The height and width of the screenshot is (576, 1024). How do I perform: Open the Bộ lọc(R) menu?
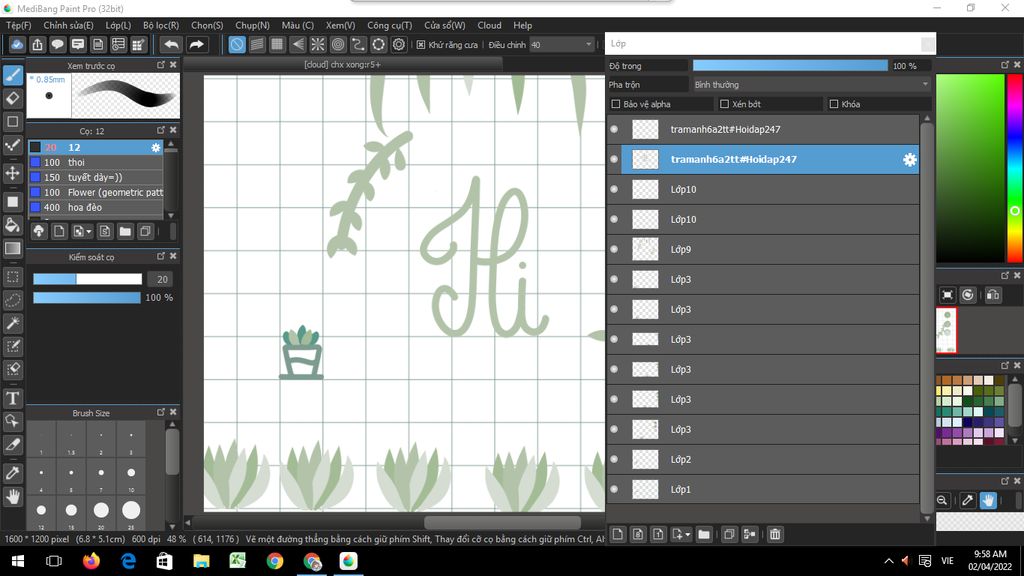click(161, 25)
